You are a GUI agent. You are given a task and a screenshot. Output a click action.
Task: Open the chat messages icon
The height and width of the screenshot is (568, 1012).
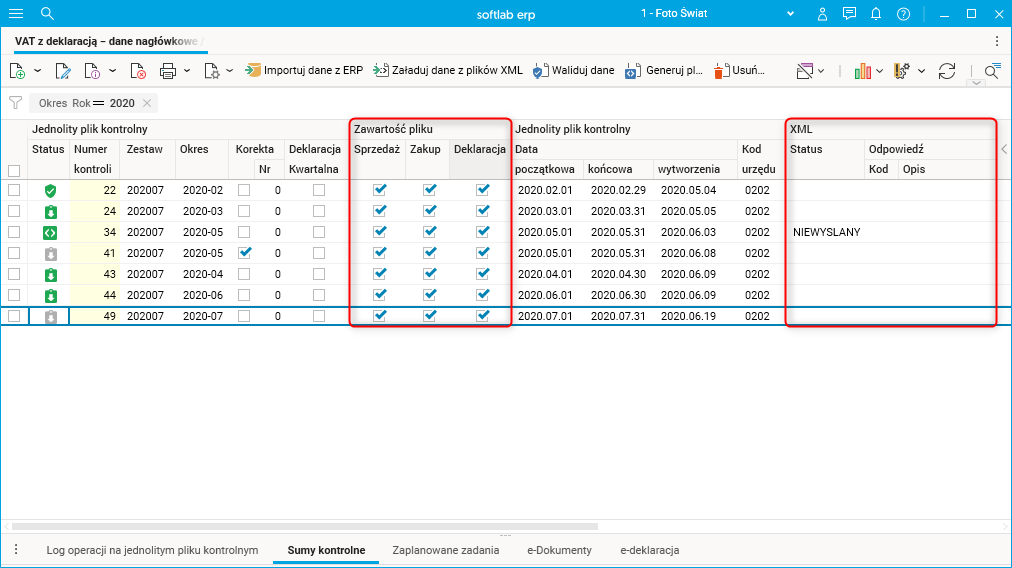[x=849, y=14]
